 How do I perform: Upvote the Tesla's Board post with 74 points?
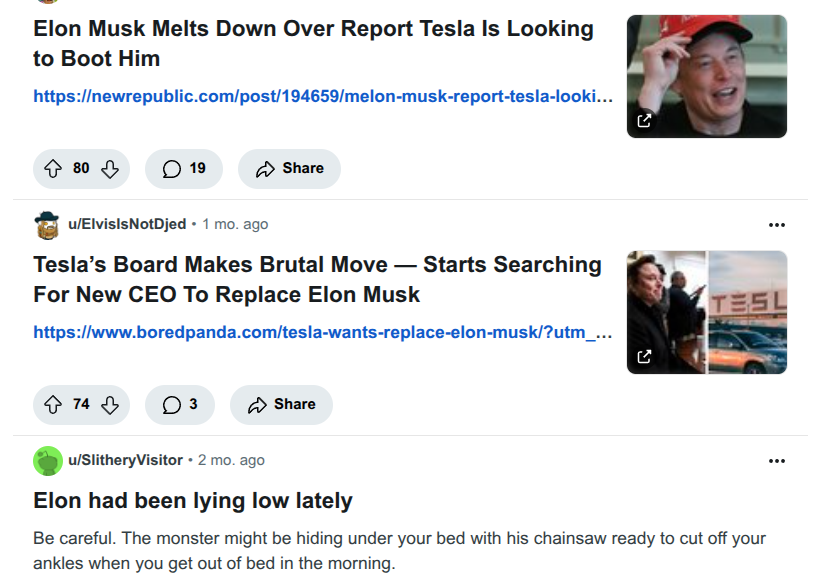tap(53, 405)
